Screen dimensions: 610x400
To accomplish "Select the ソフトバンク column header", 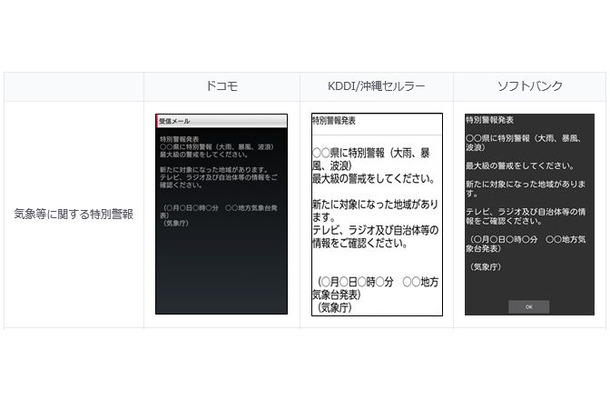I will (530, 86).
